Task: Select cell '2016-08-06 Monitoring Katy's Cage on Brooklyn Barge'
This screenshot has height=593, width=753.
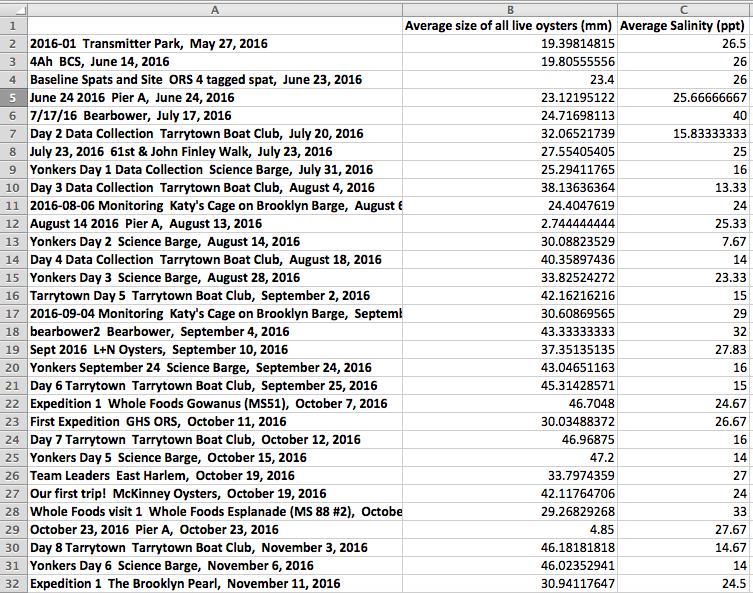Action: (x=215, y=206)
